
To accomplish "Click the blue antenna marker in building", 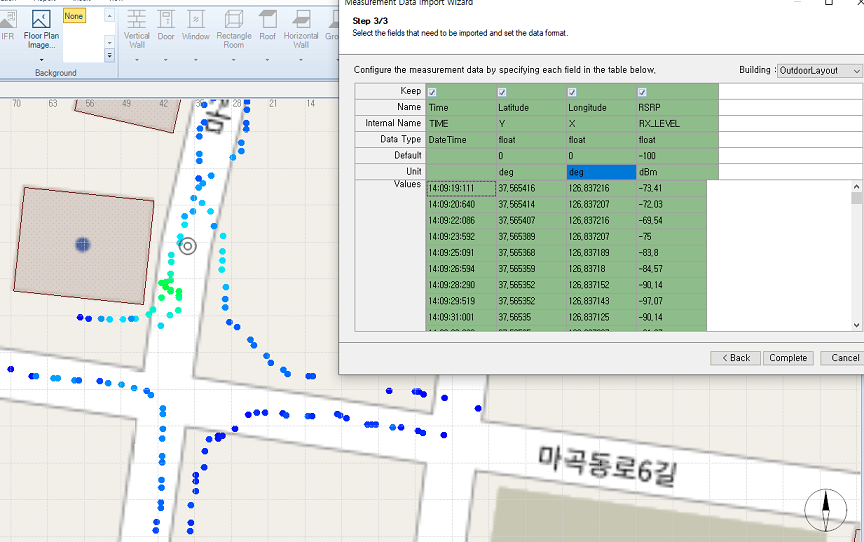I will [x=83, y=245].
